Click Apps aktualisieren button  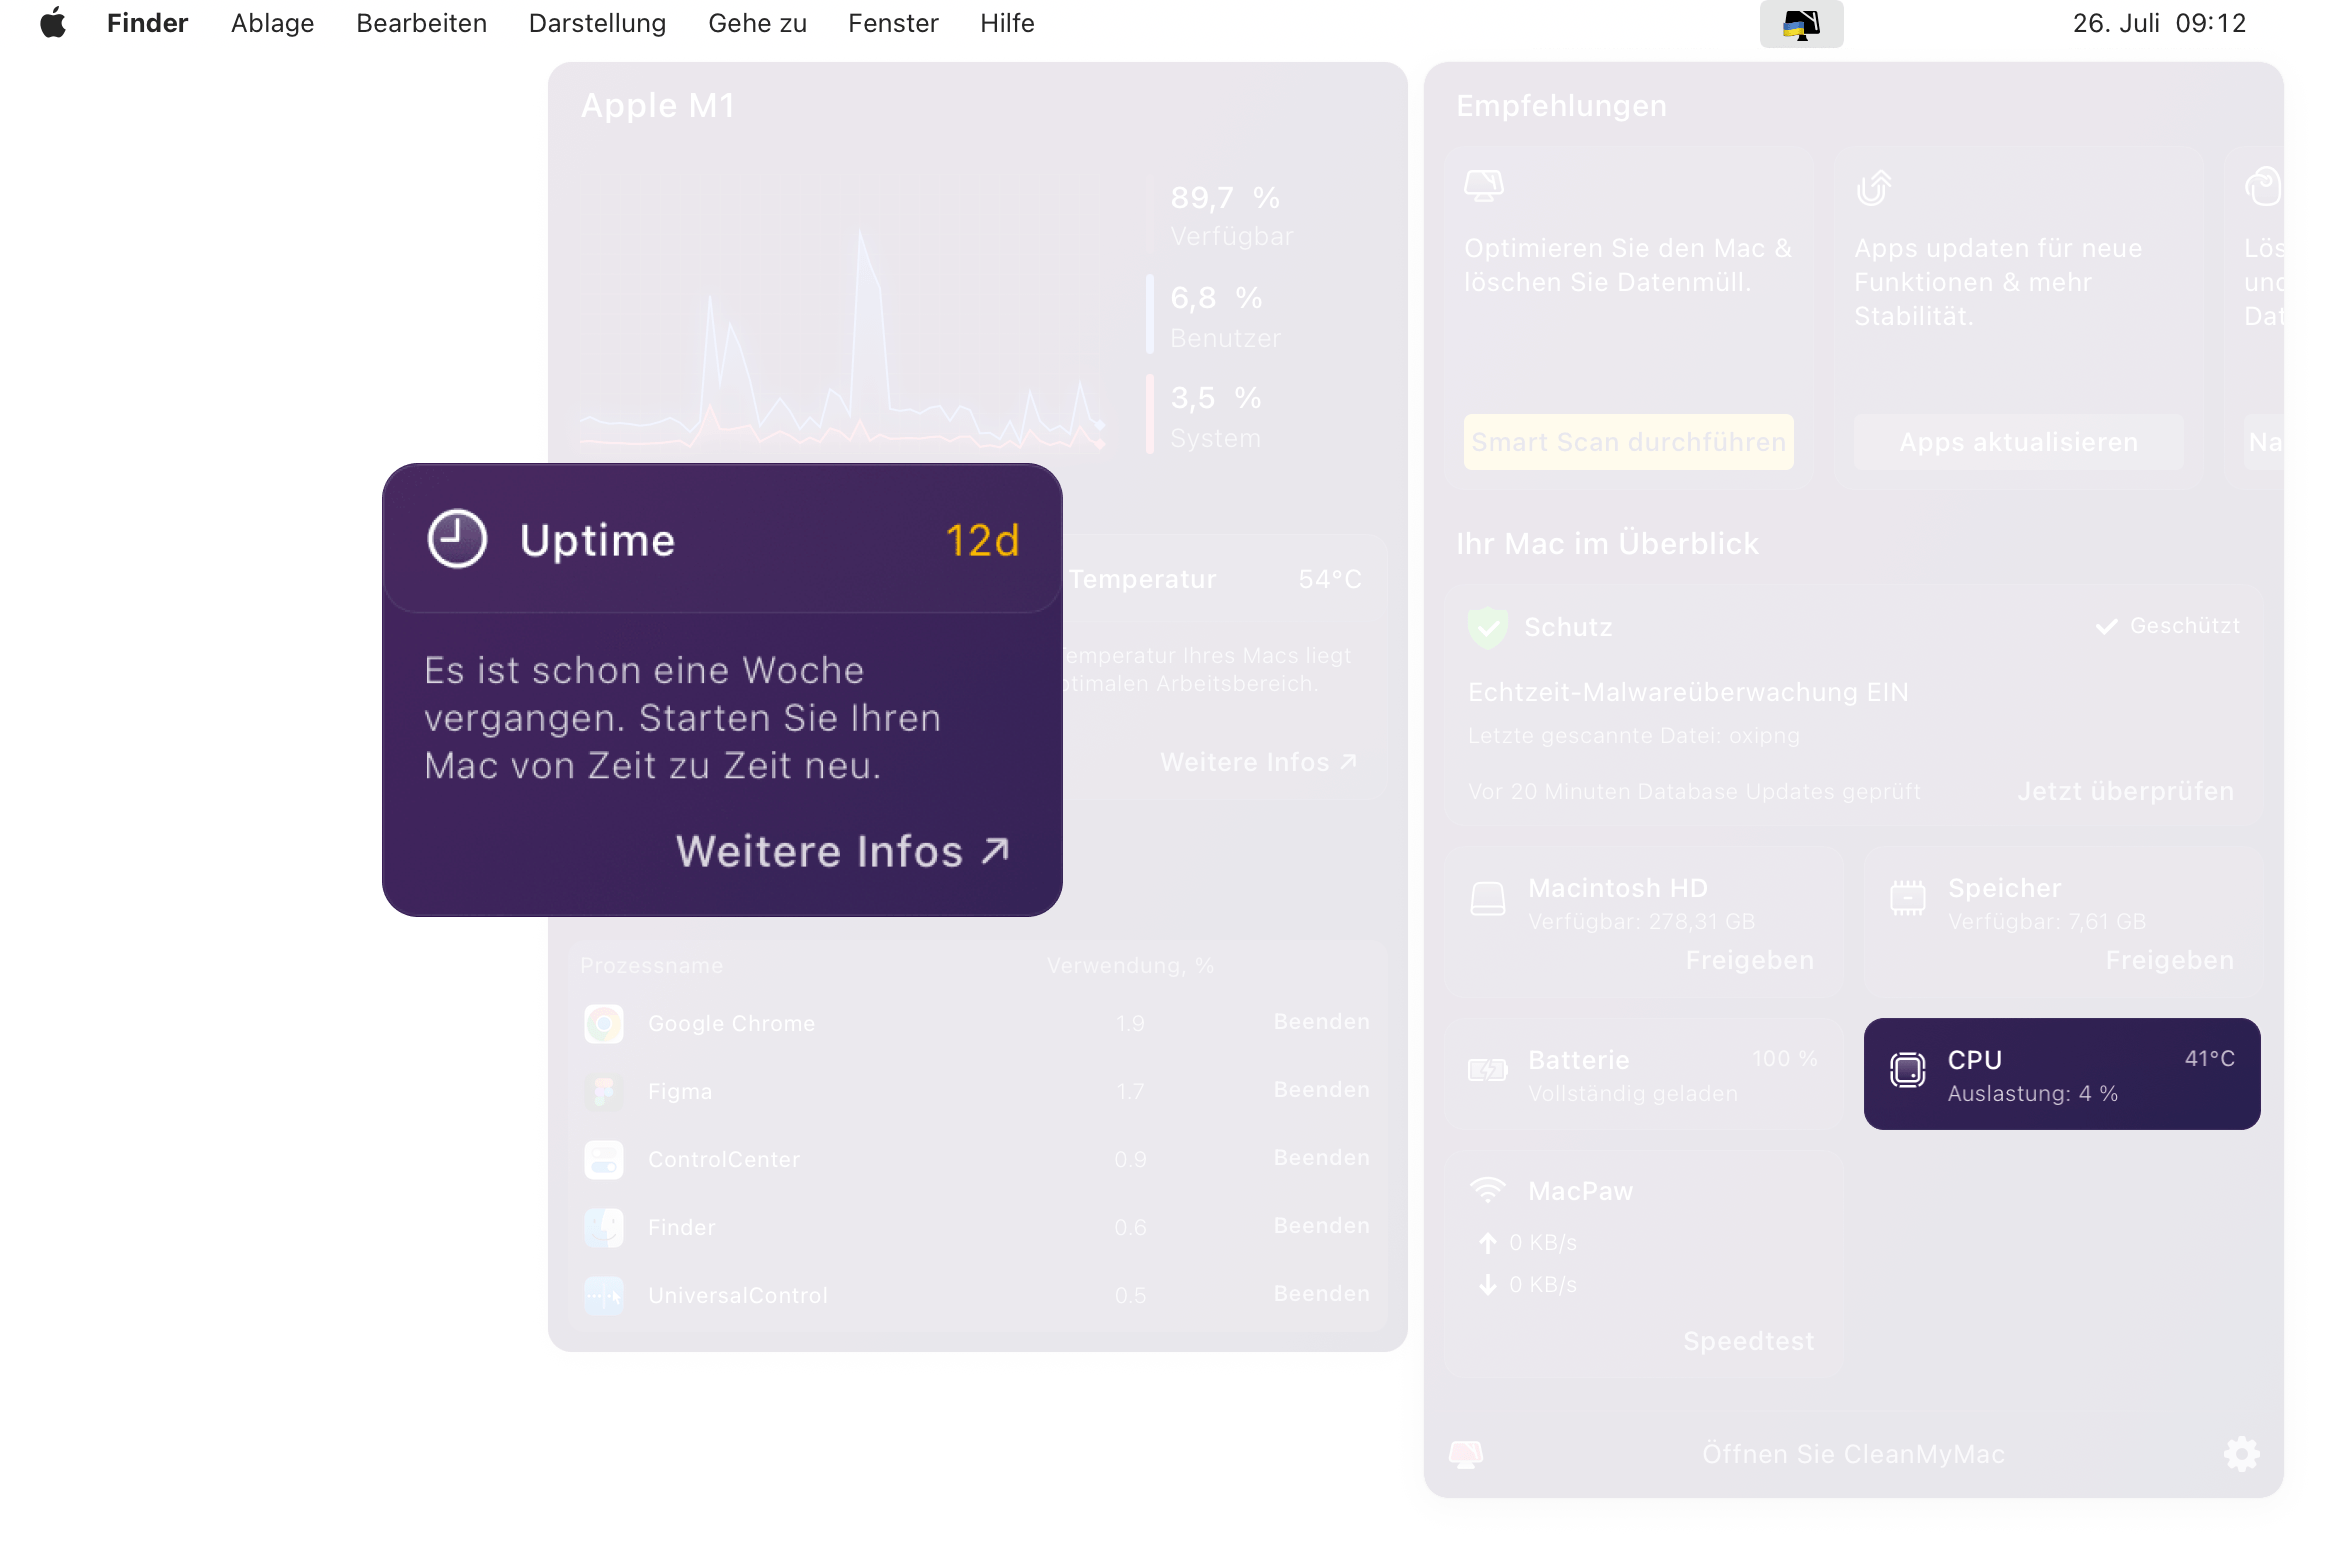2018,442
